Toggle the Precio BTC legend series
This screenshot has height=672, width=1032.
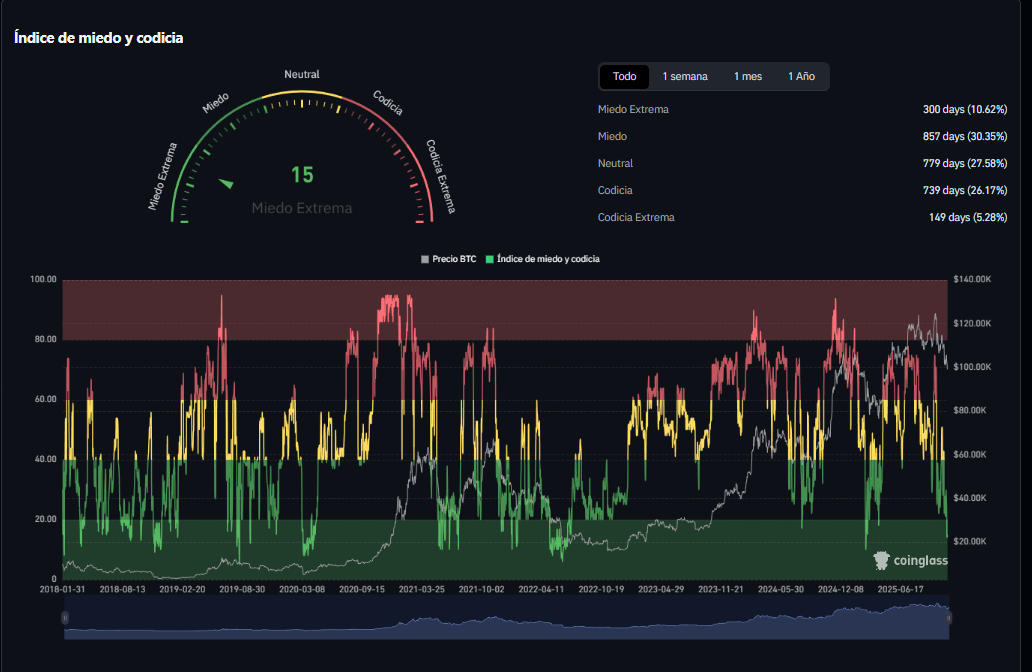point(452,259)
